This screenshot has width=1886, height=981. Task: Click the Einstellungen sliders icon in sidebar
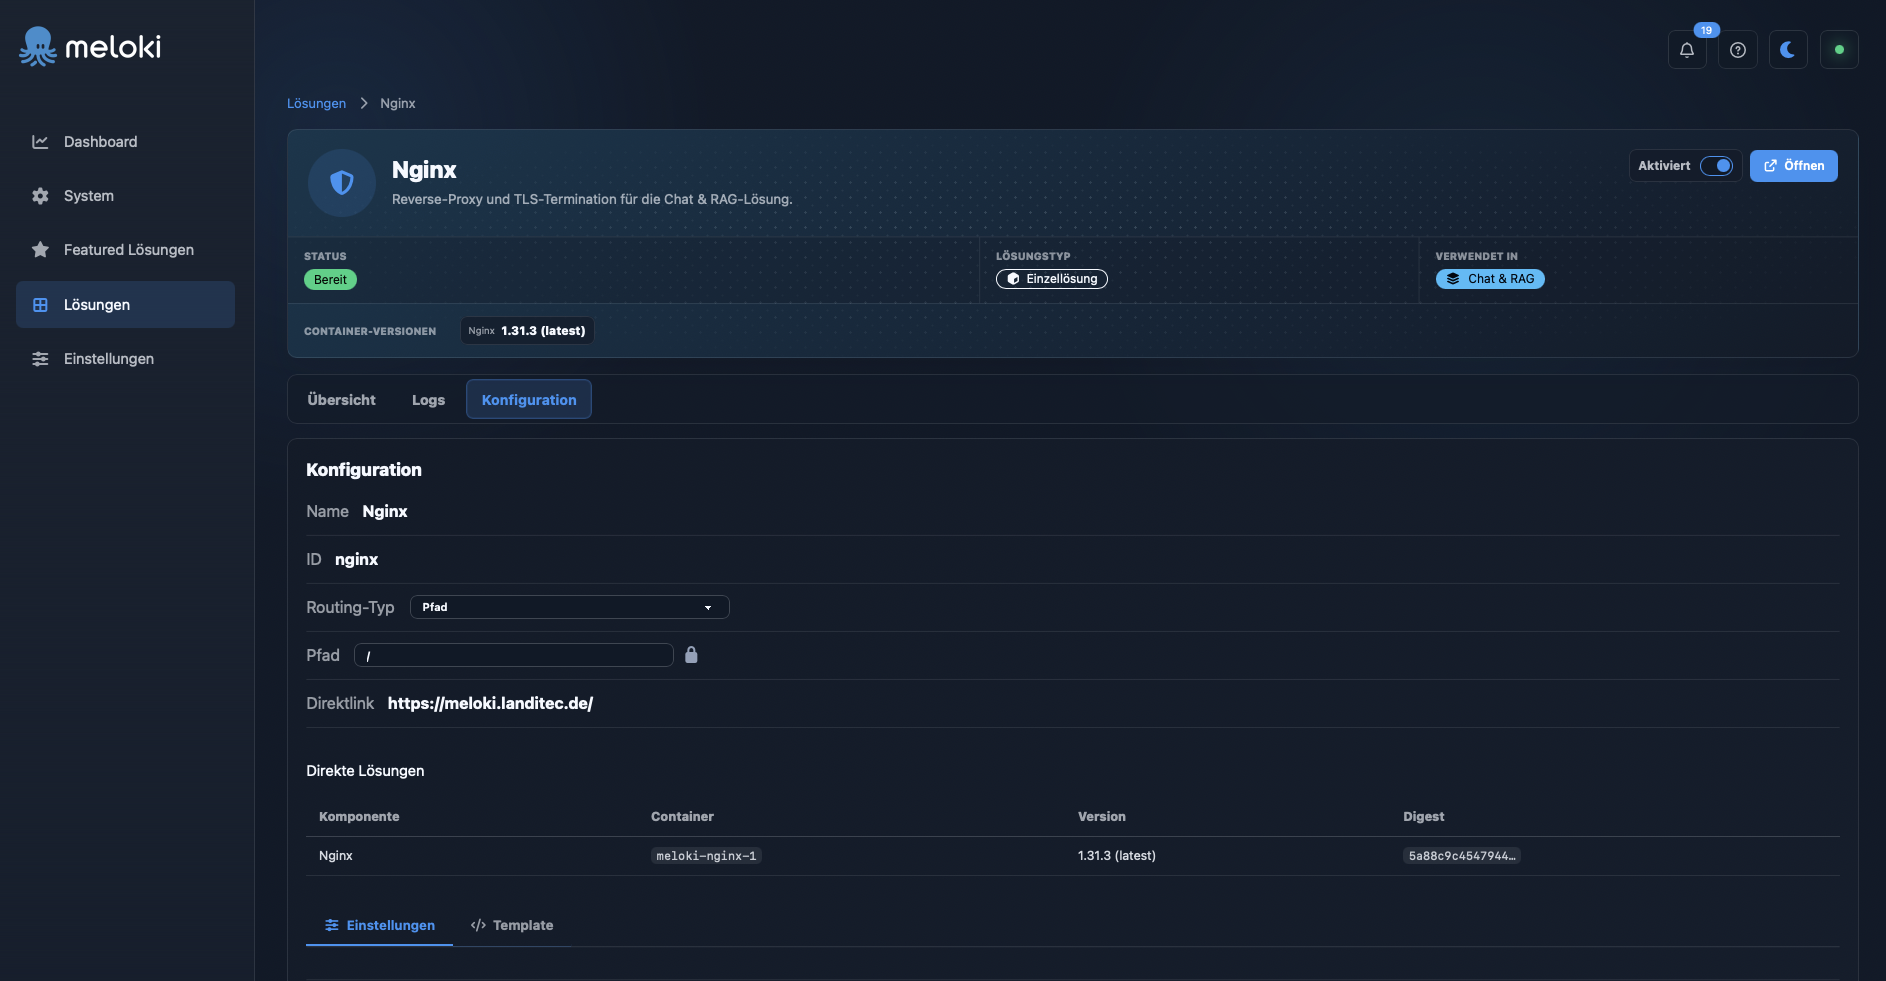[40, 359]
